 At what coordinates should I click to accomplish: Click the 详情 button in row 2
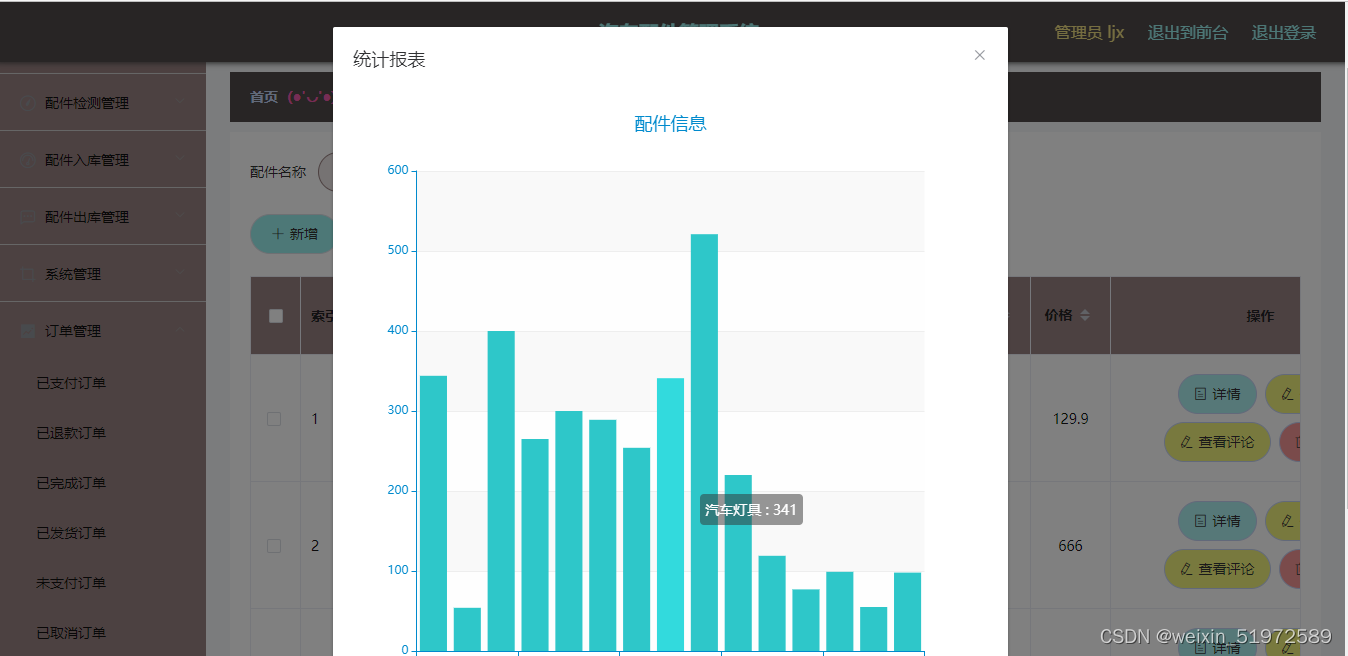(1217, 521)
